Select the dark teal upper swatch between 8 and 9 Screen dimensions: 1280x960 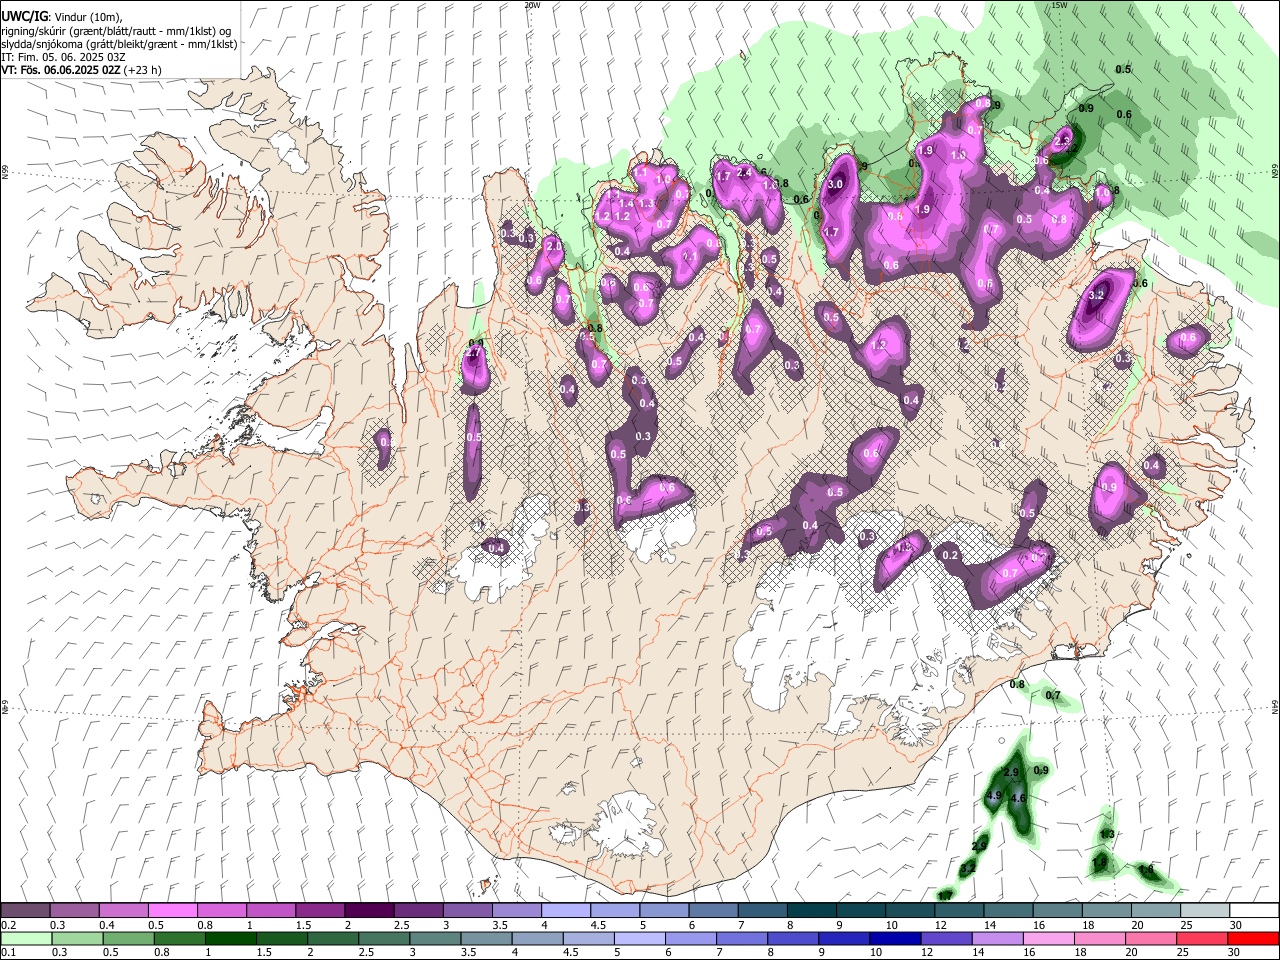(x=811, y=910)
